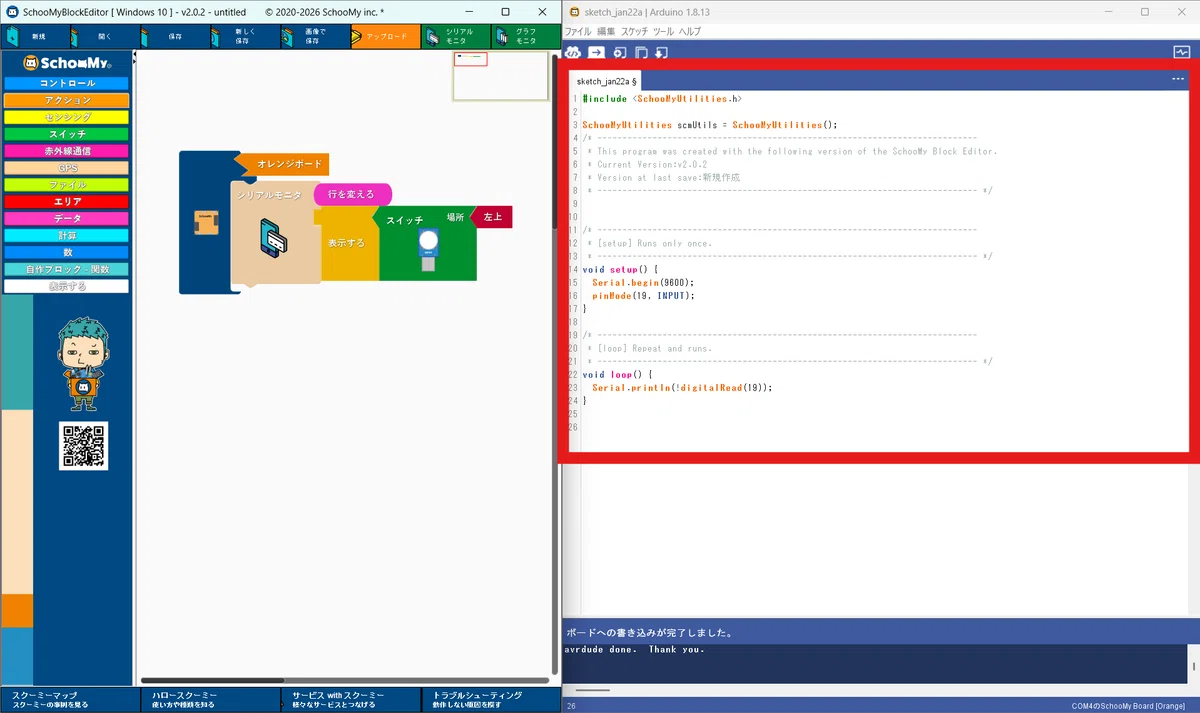Click the pink 行を変える block
This screenshot has width=1200, height=713.
coord(352,194)
